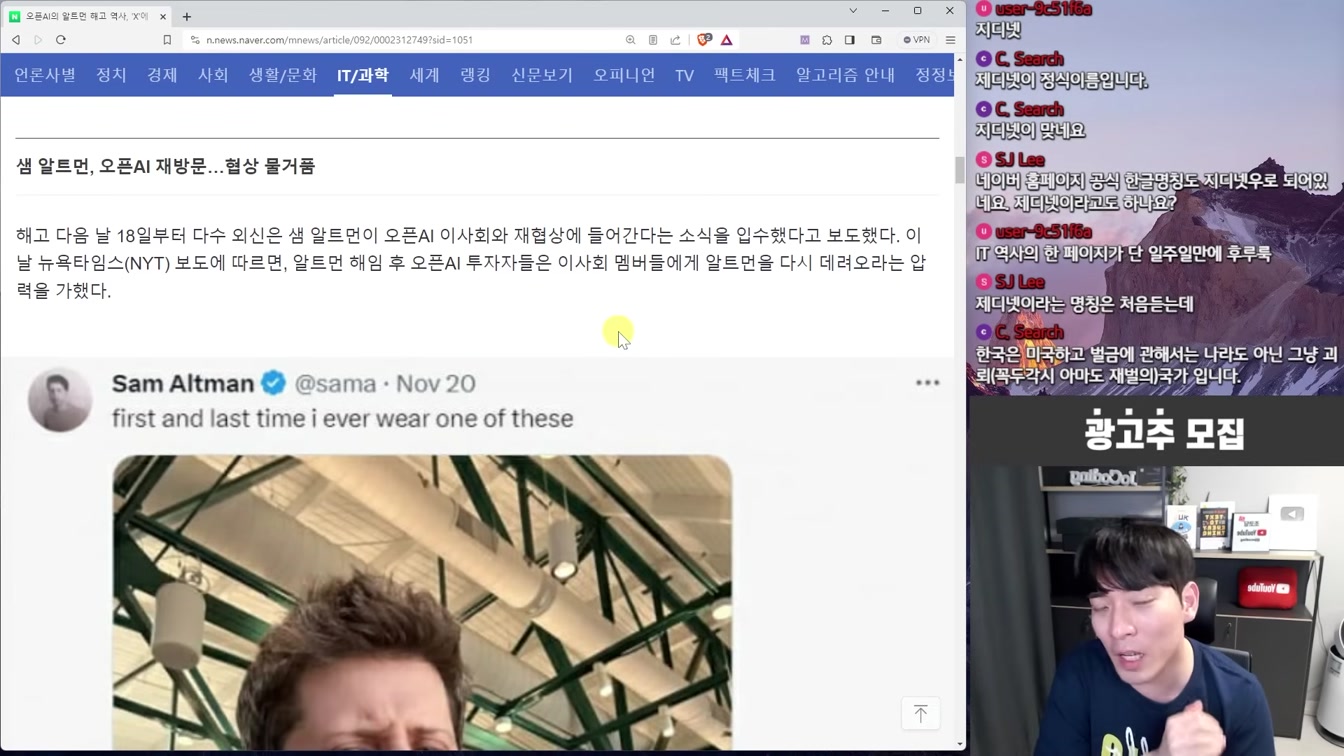
Task: Click chat message '제디넷이 정식이름입니다.'
Action: [x=1061, y=80]
